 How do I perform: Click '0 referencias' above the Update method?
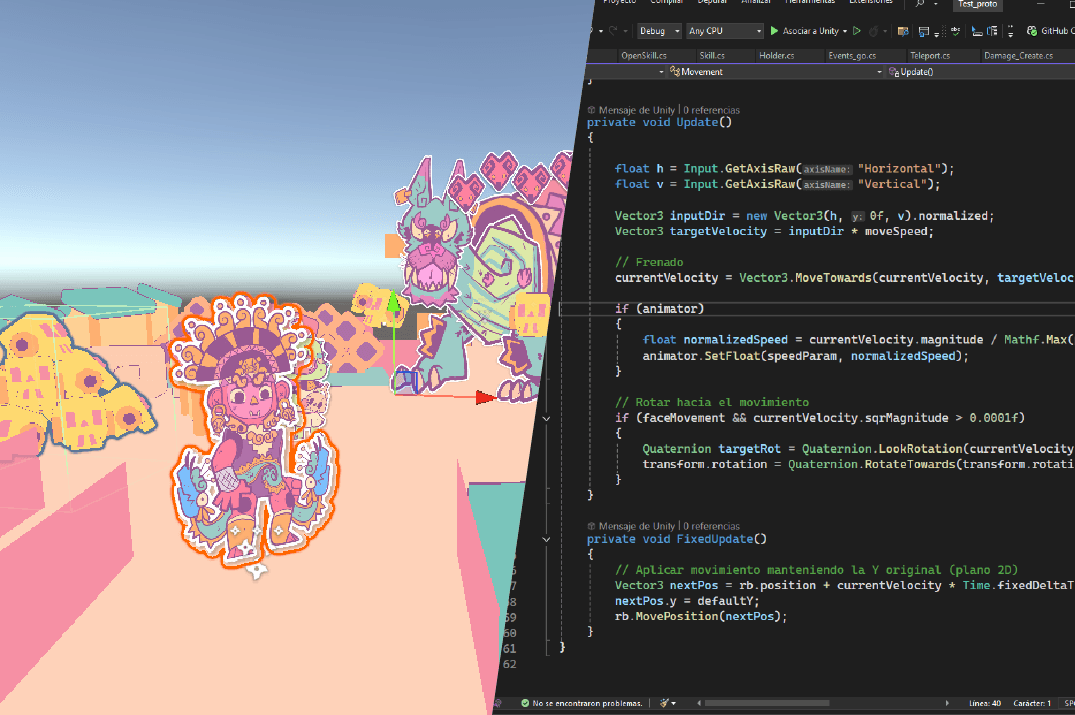pyautogui.click(x=712, y=110)
